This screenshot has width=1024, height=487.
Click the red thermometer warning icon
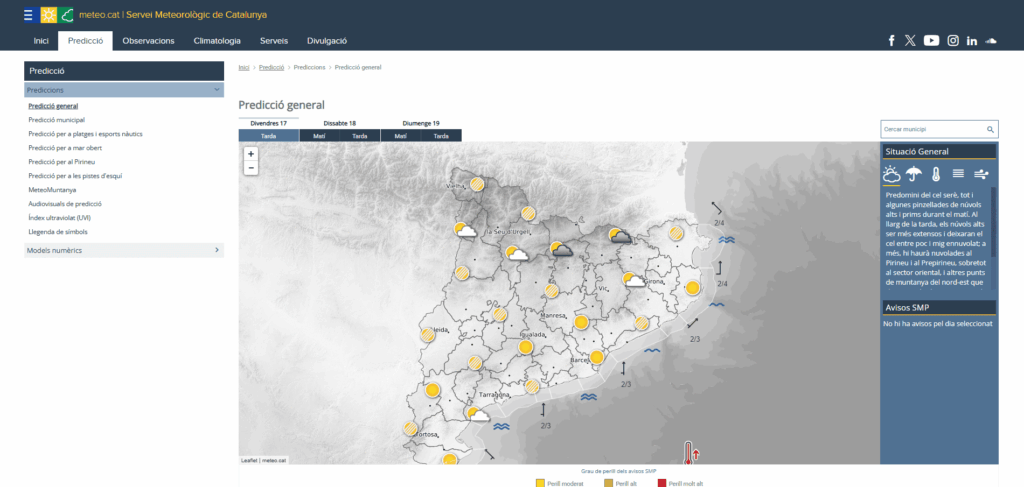(x=691, y=452)
